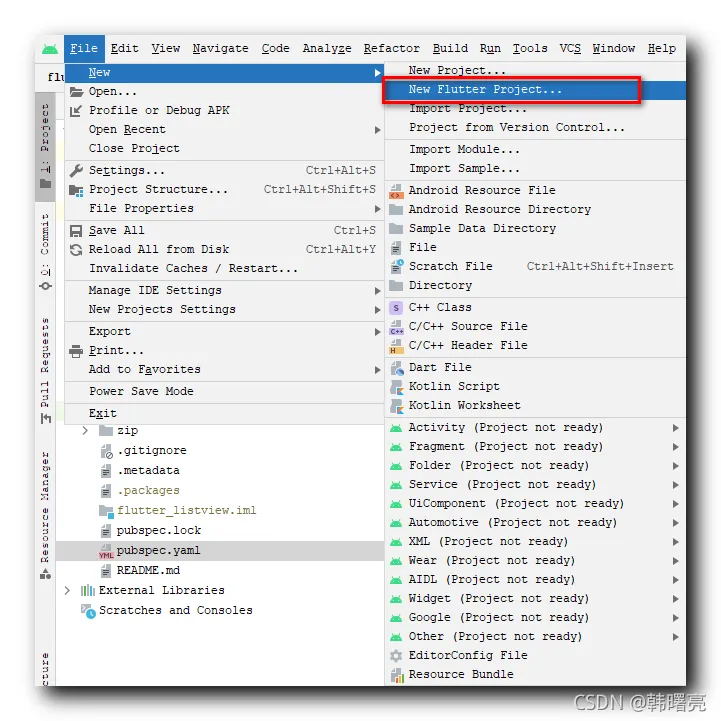The height and width of the screenshot is (721, 721).
Task: Expand the Manage IDE Settings submenu arrow
Action: pyautogui.click(x=377, y=291)
